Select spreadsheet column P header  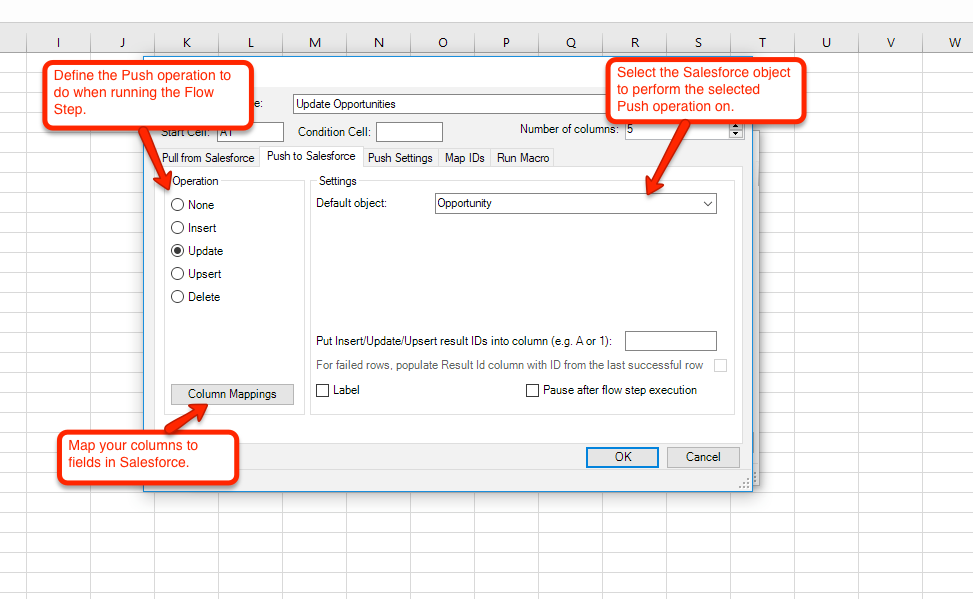(506, 42)
